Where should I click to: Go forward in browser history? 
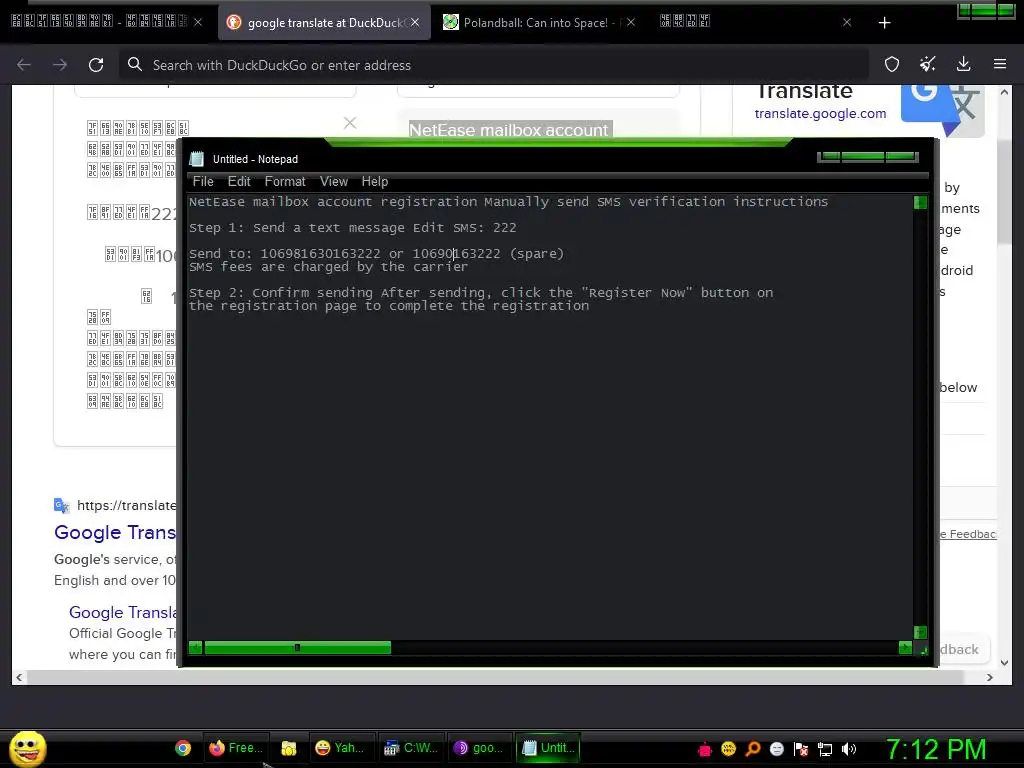point(60,65)
